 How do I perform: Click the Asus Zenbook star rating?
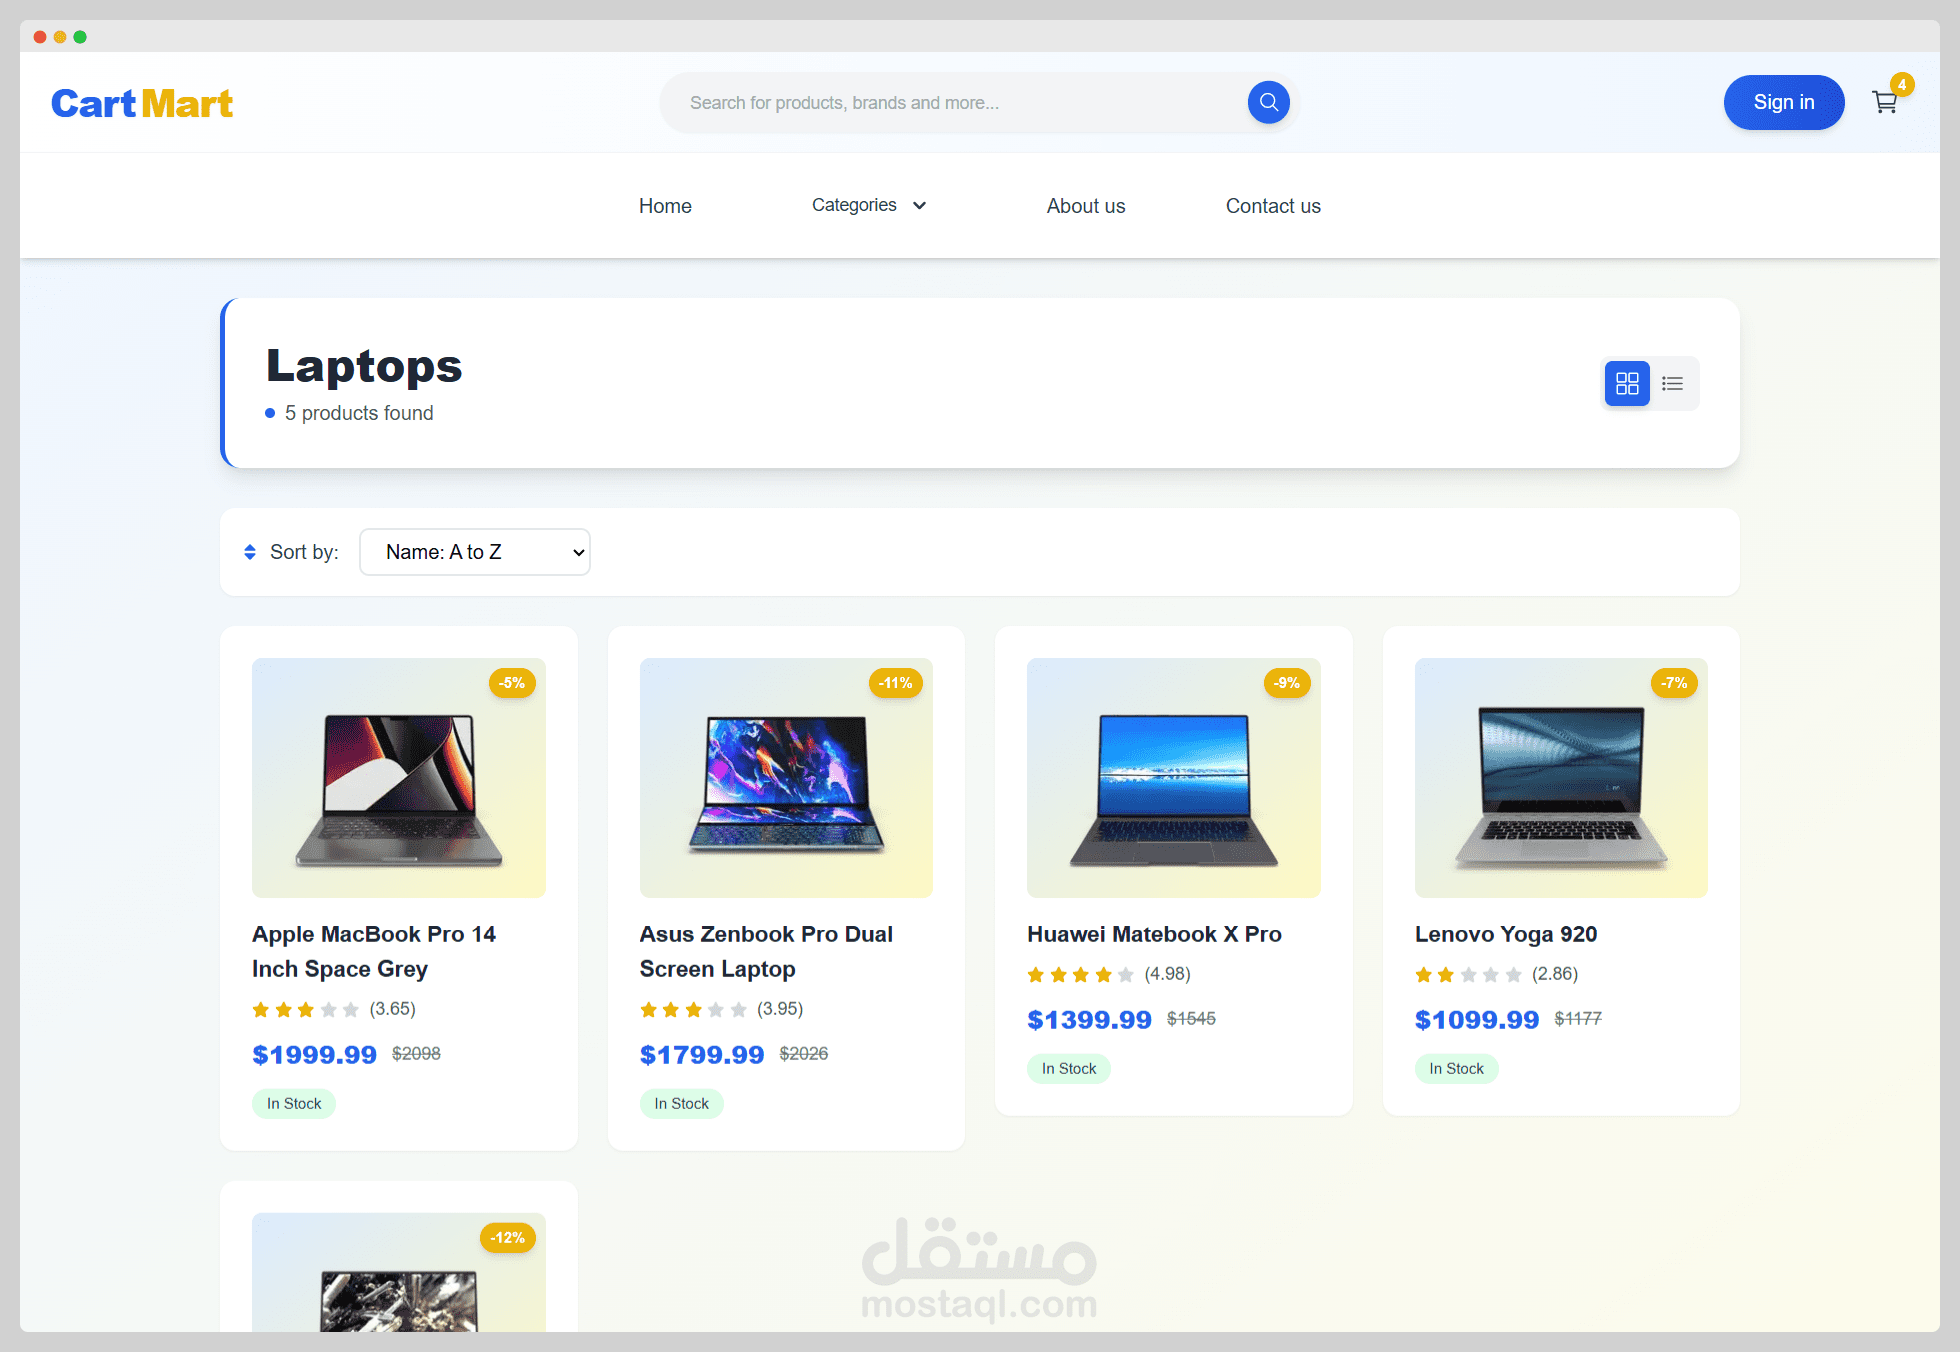pyautogui.click(x=693, y=1010)
